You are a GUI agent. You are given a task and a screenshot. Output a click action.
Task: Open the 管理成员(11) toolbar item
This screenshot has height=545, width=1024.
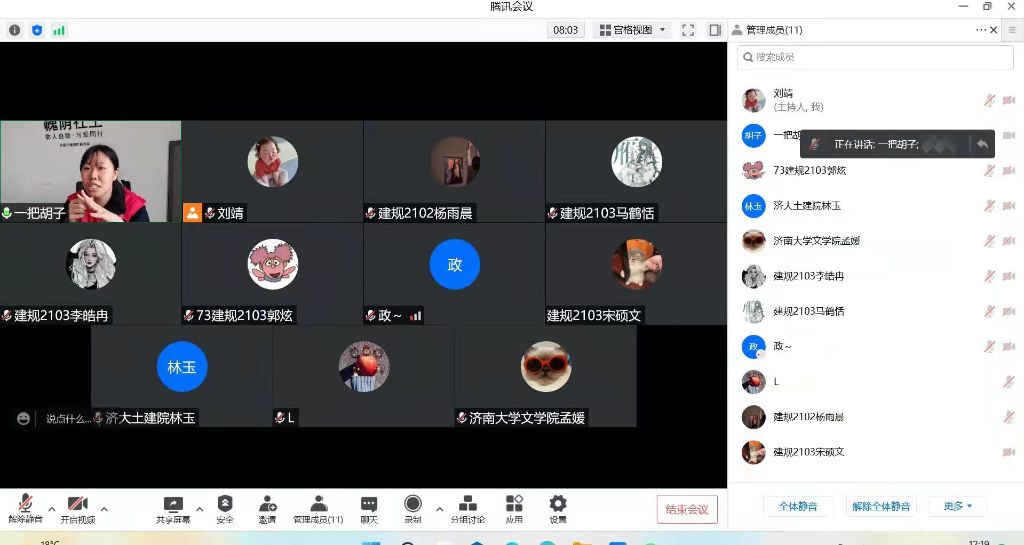(x=318, y=507)
